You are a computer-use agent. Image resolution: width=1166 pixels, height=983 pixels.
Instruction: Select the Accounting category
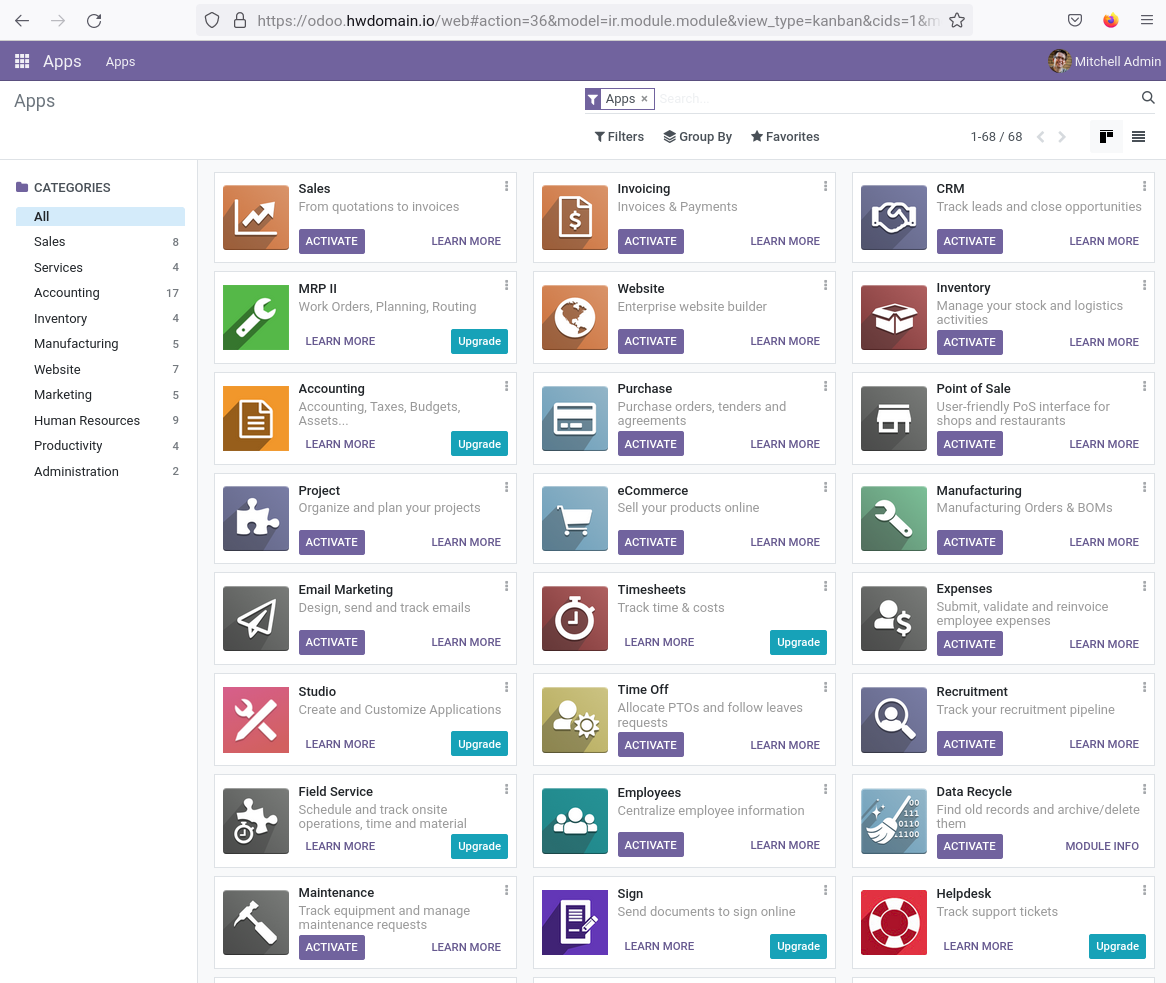coord(100,293)
